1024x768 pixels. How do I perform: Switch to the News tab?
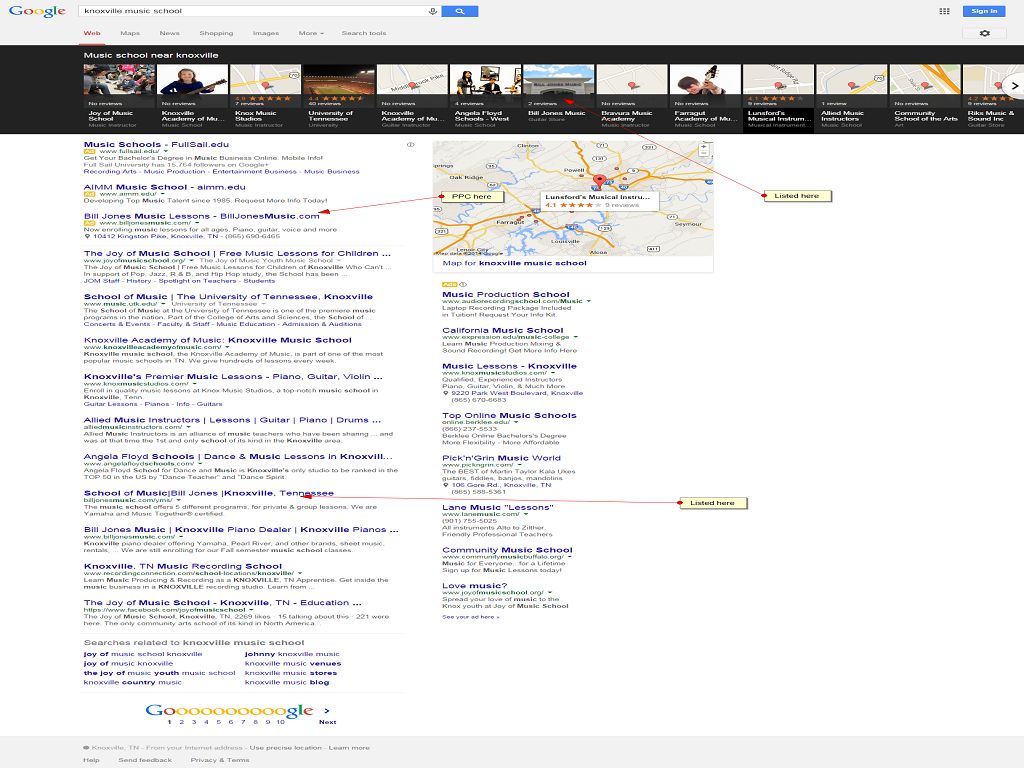click(x=169, y=33)
